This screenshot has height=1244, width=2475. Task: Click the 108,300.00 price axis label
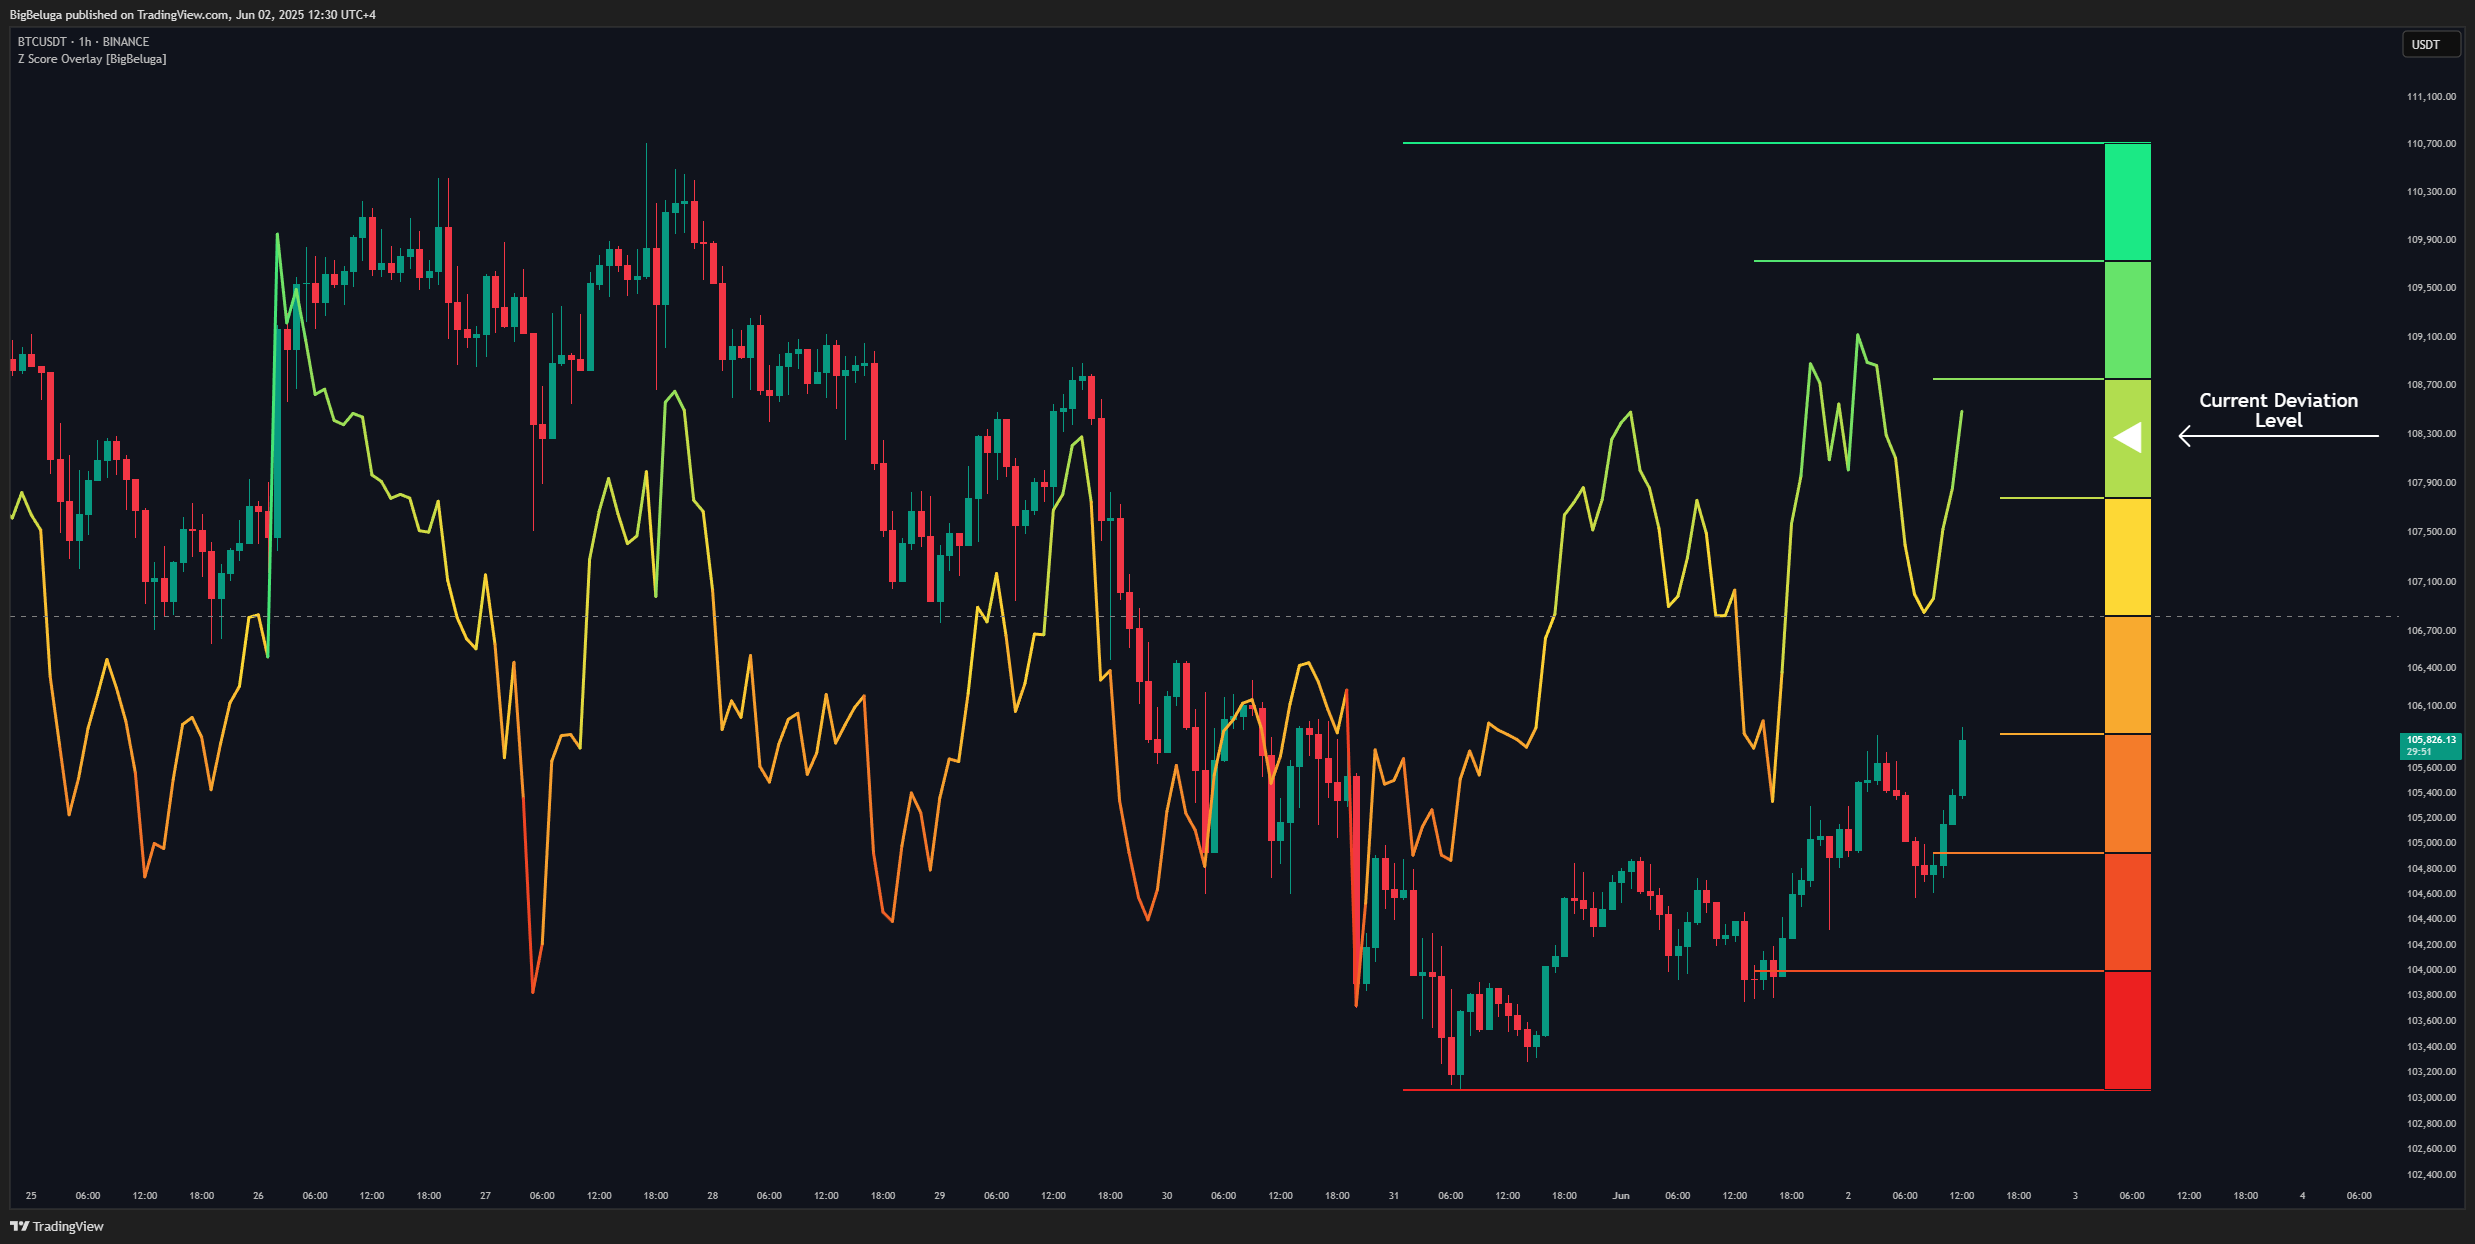(2431, 434)
